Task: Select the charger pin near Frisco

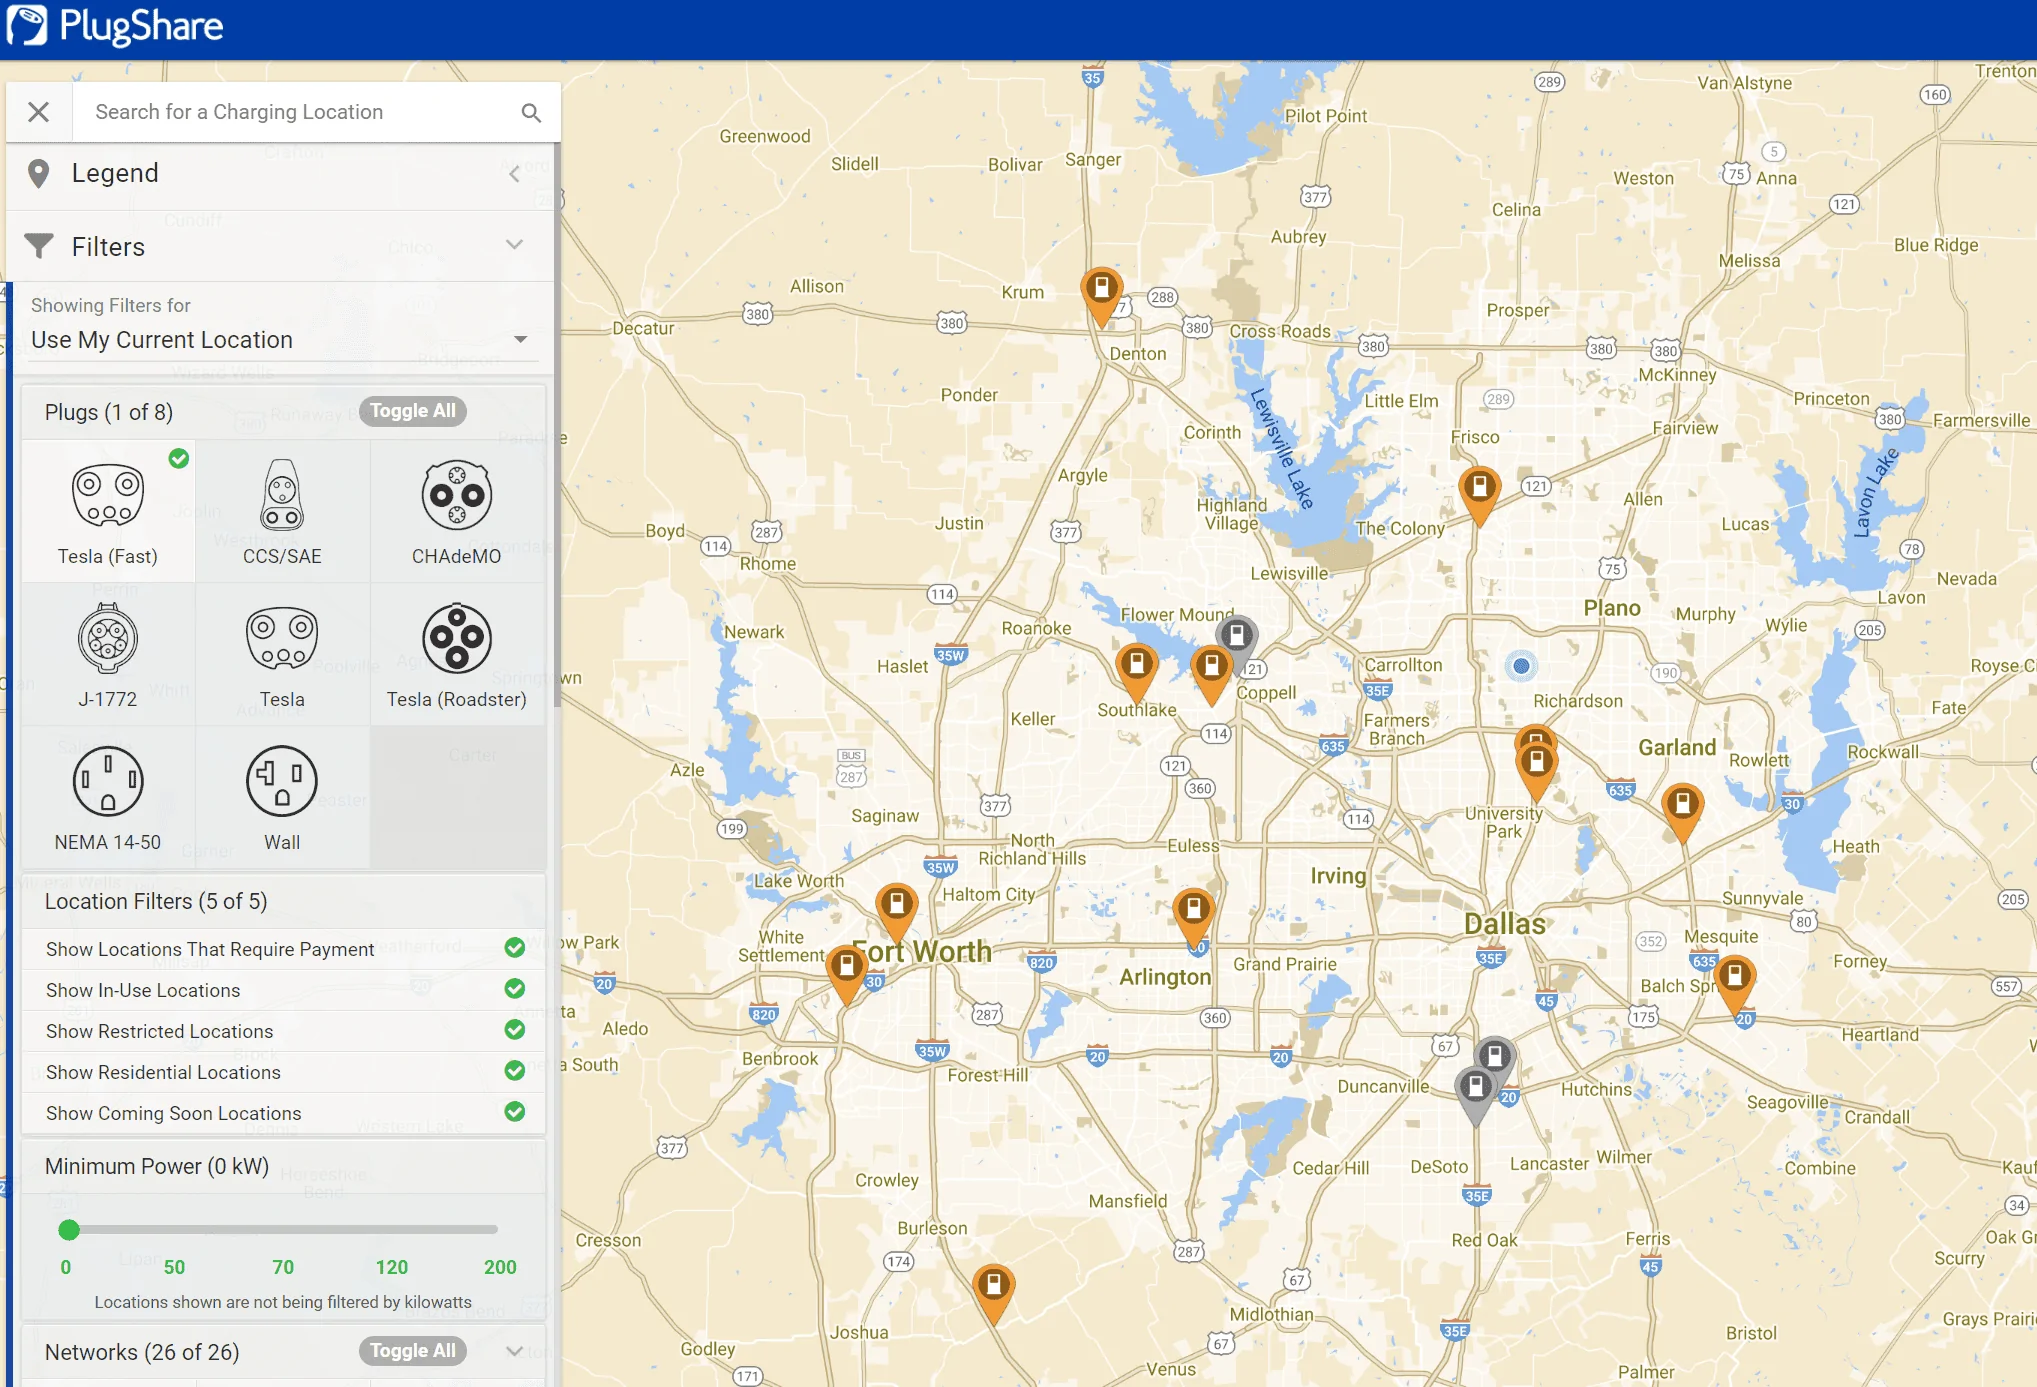Action: 1479,496
